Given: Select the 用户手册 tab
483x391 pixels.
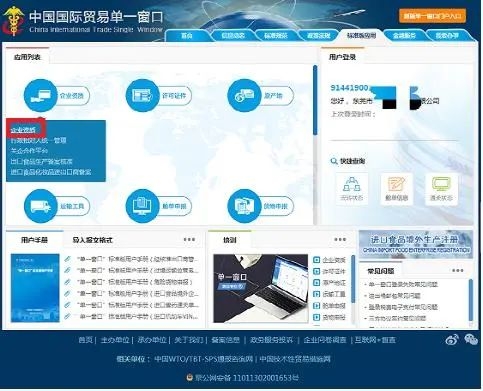Looking at the screenshot, I should click(34, 240).
